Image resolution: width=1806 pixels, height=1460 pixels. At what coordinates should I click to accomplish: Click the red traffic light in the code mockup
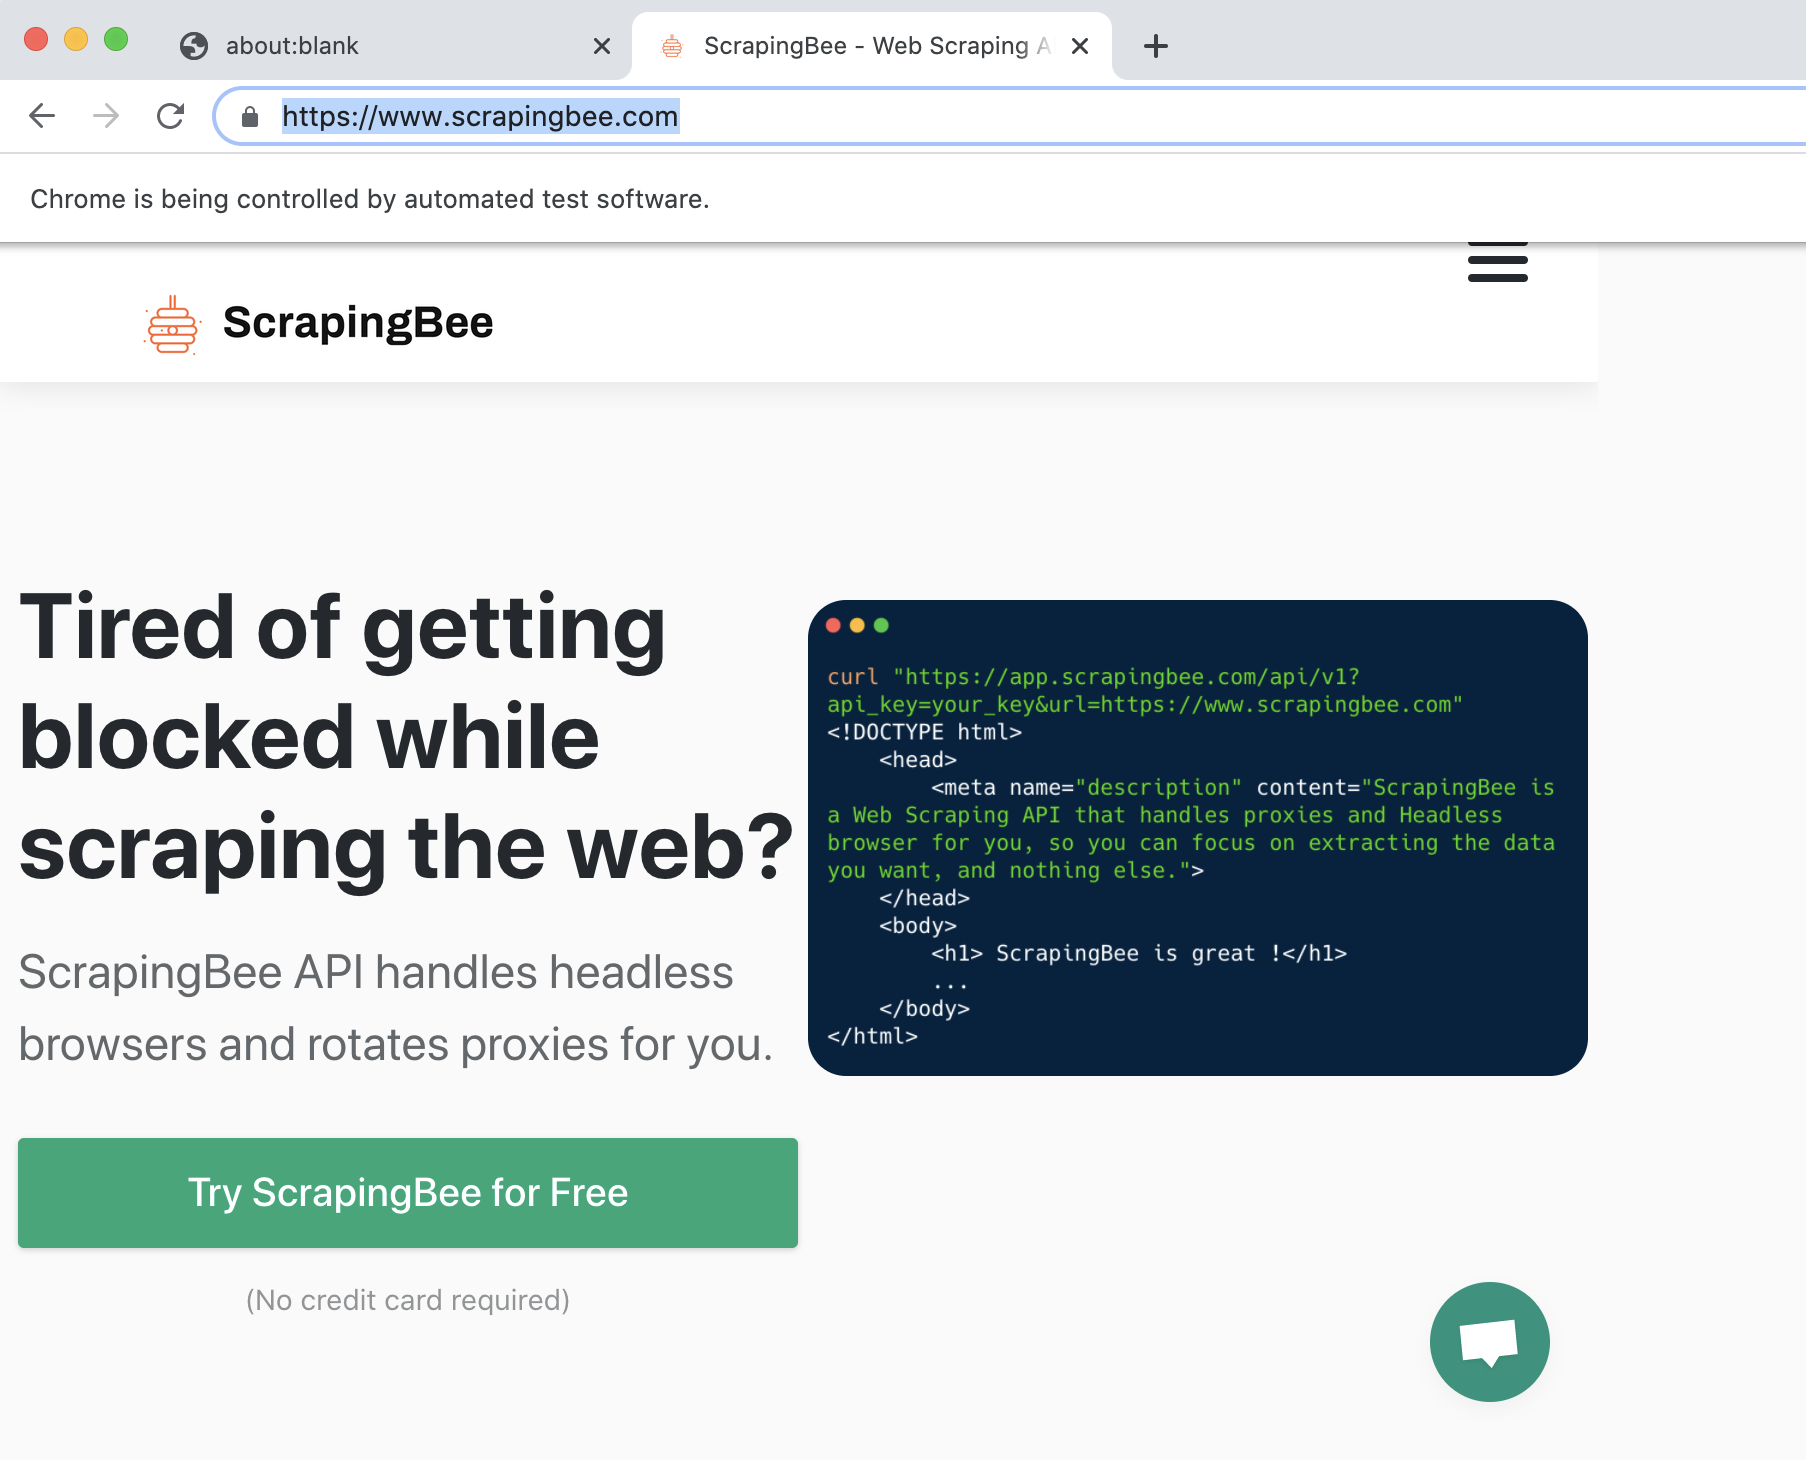click(834, 624)
